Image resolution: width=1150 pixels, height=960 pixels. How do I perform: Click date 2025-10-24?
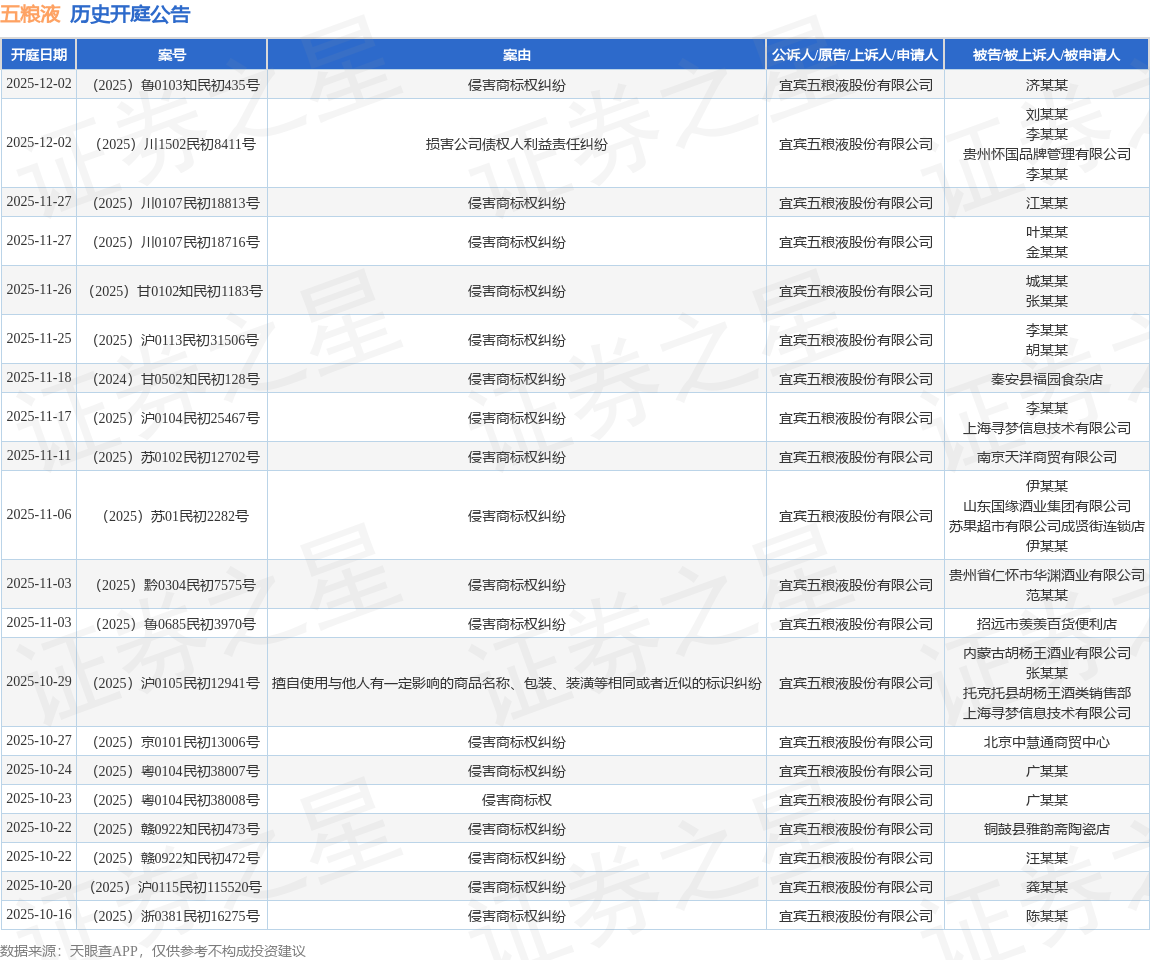(x=39, y=769)
